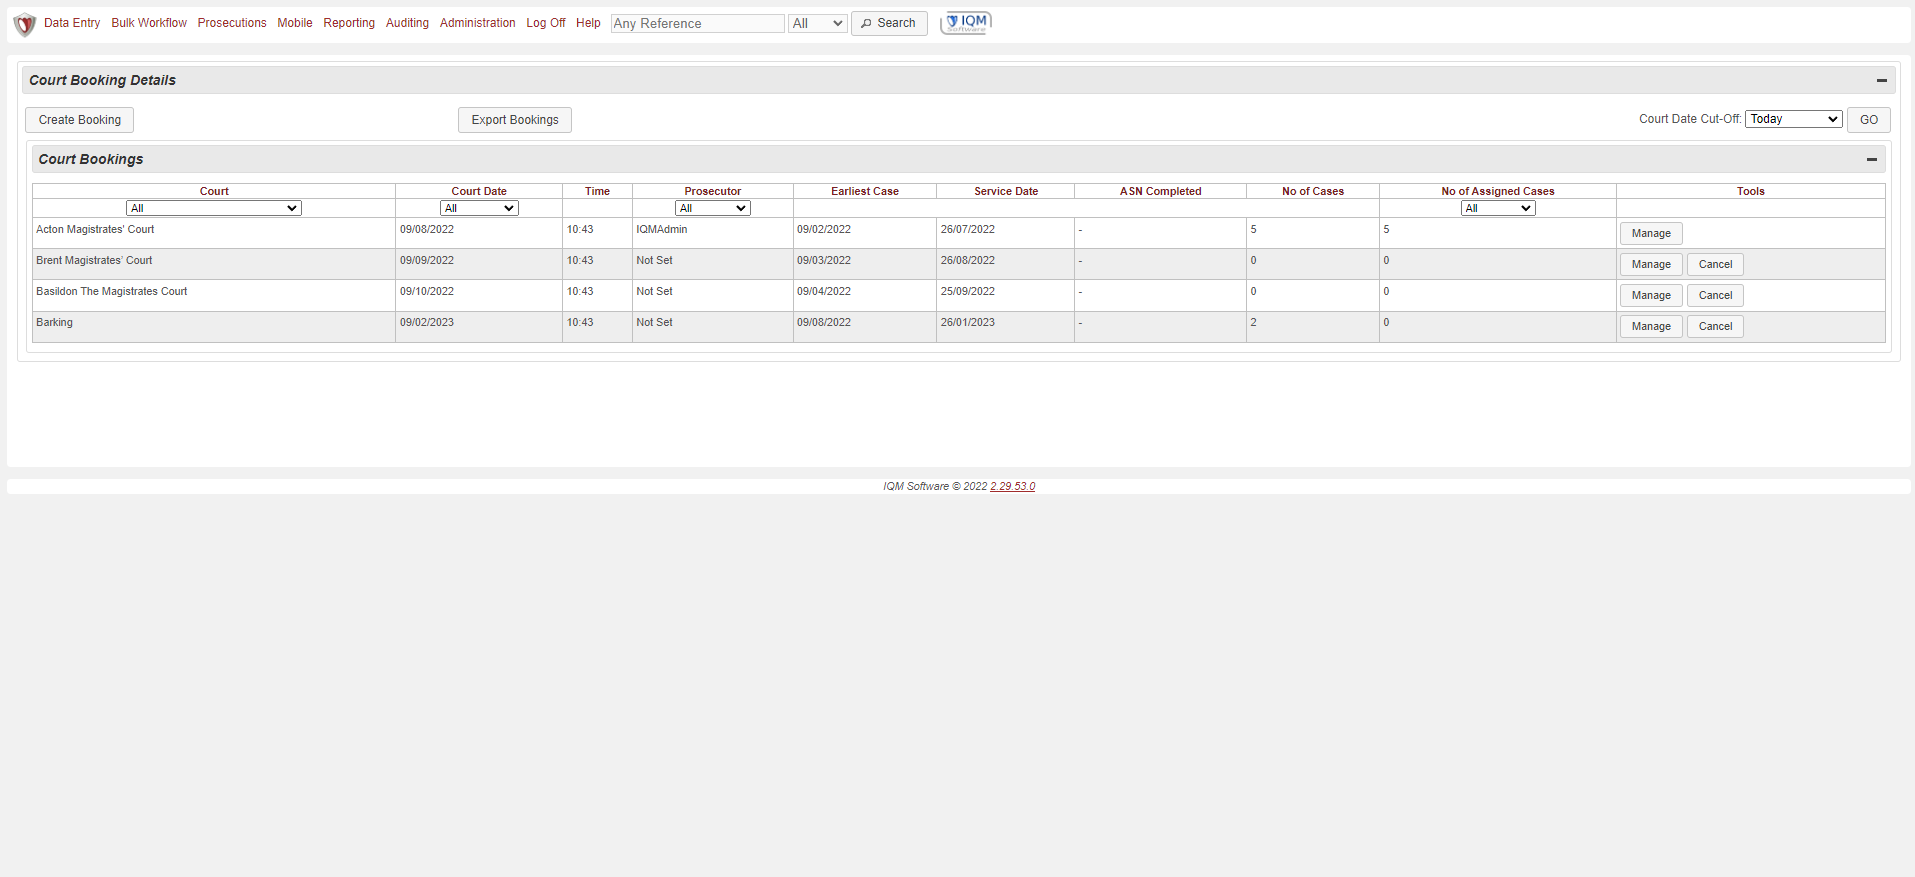The height and width of the screenshot is (877, 1915).
Task: Click the Search button with magnifier
Action: click(x=888, y=23)
